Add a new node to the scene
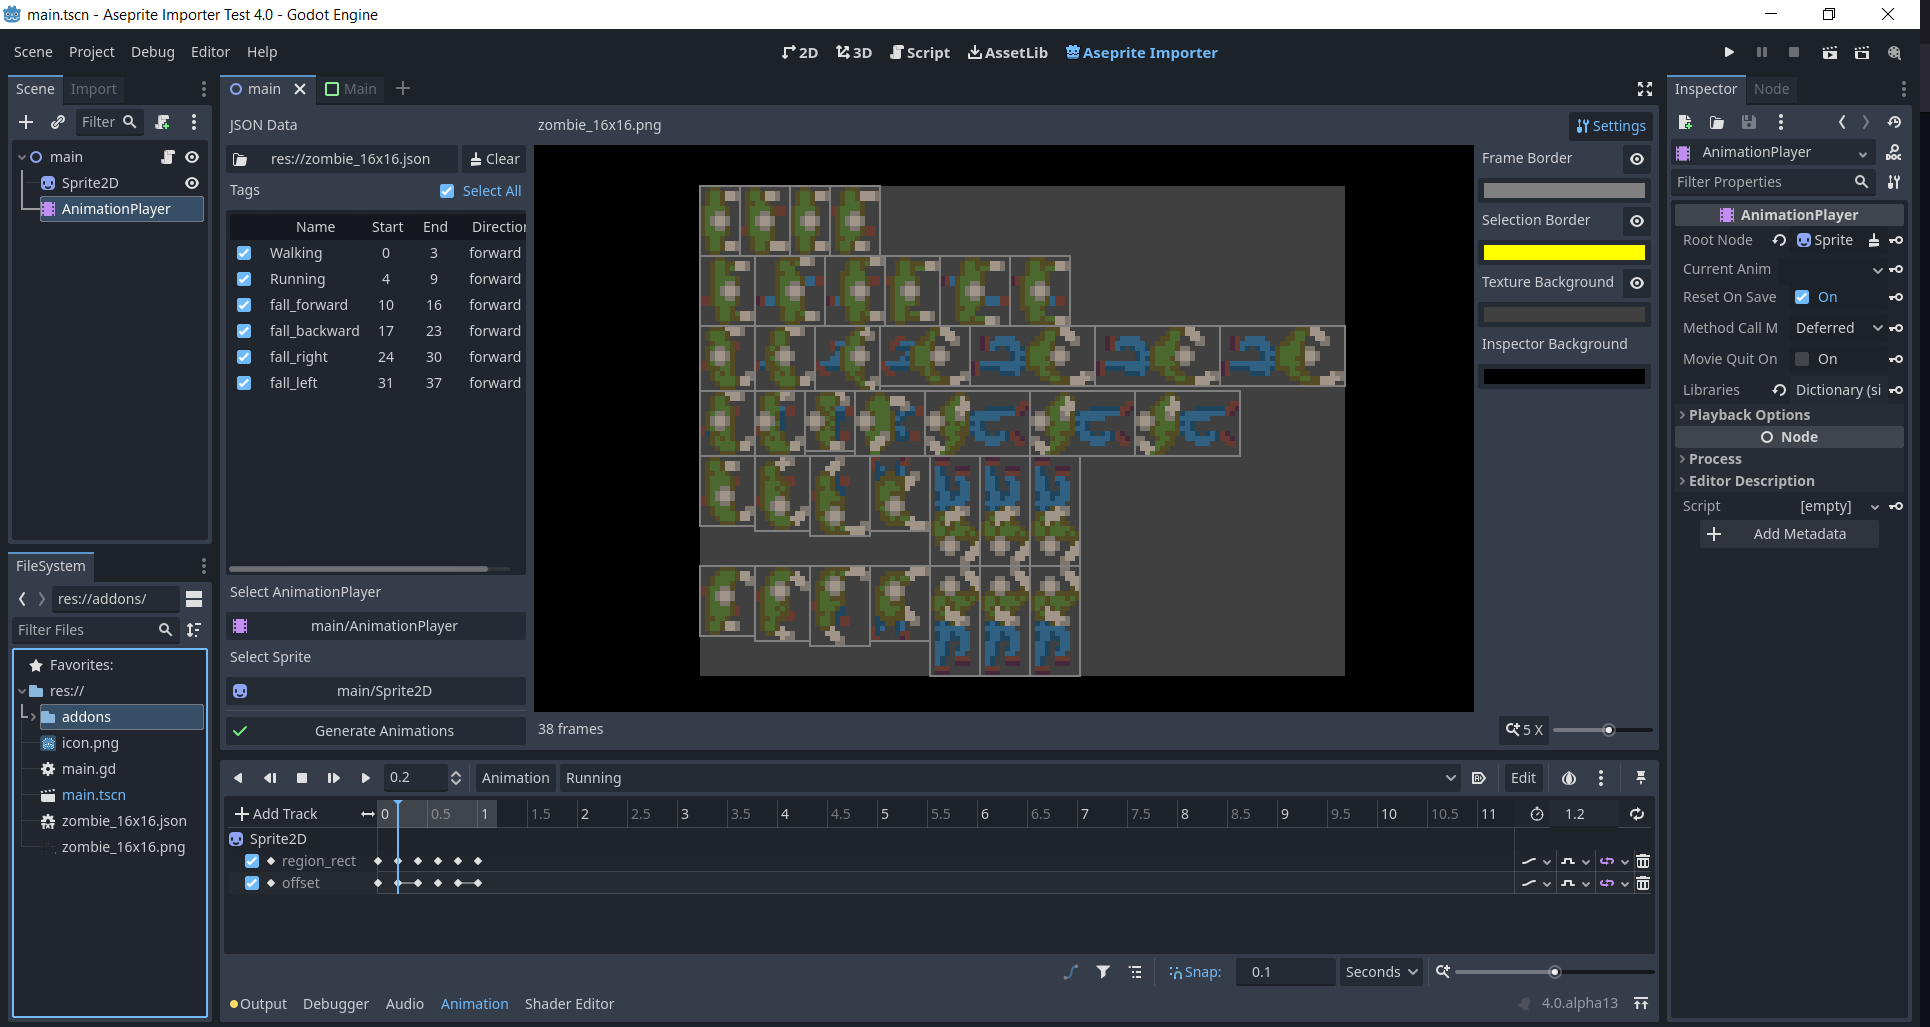The height and width of the screenshot is (1027, 1930). pos(26,122)
